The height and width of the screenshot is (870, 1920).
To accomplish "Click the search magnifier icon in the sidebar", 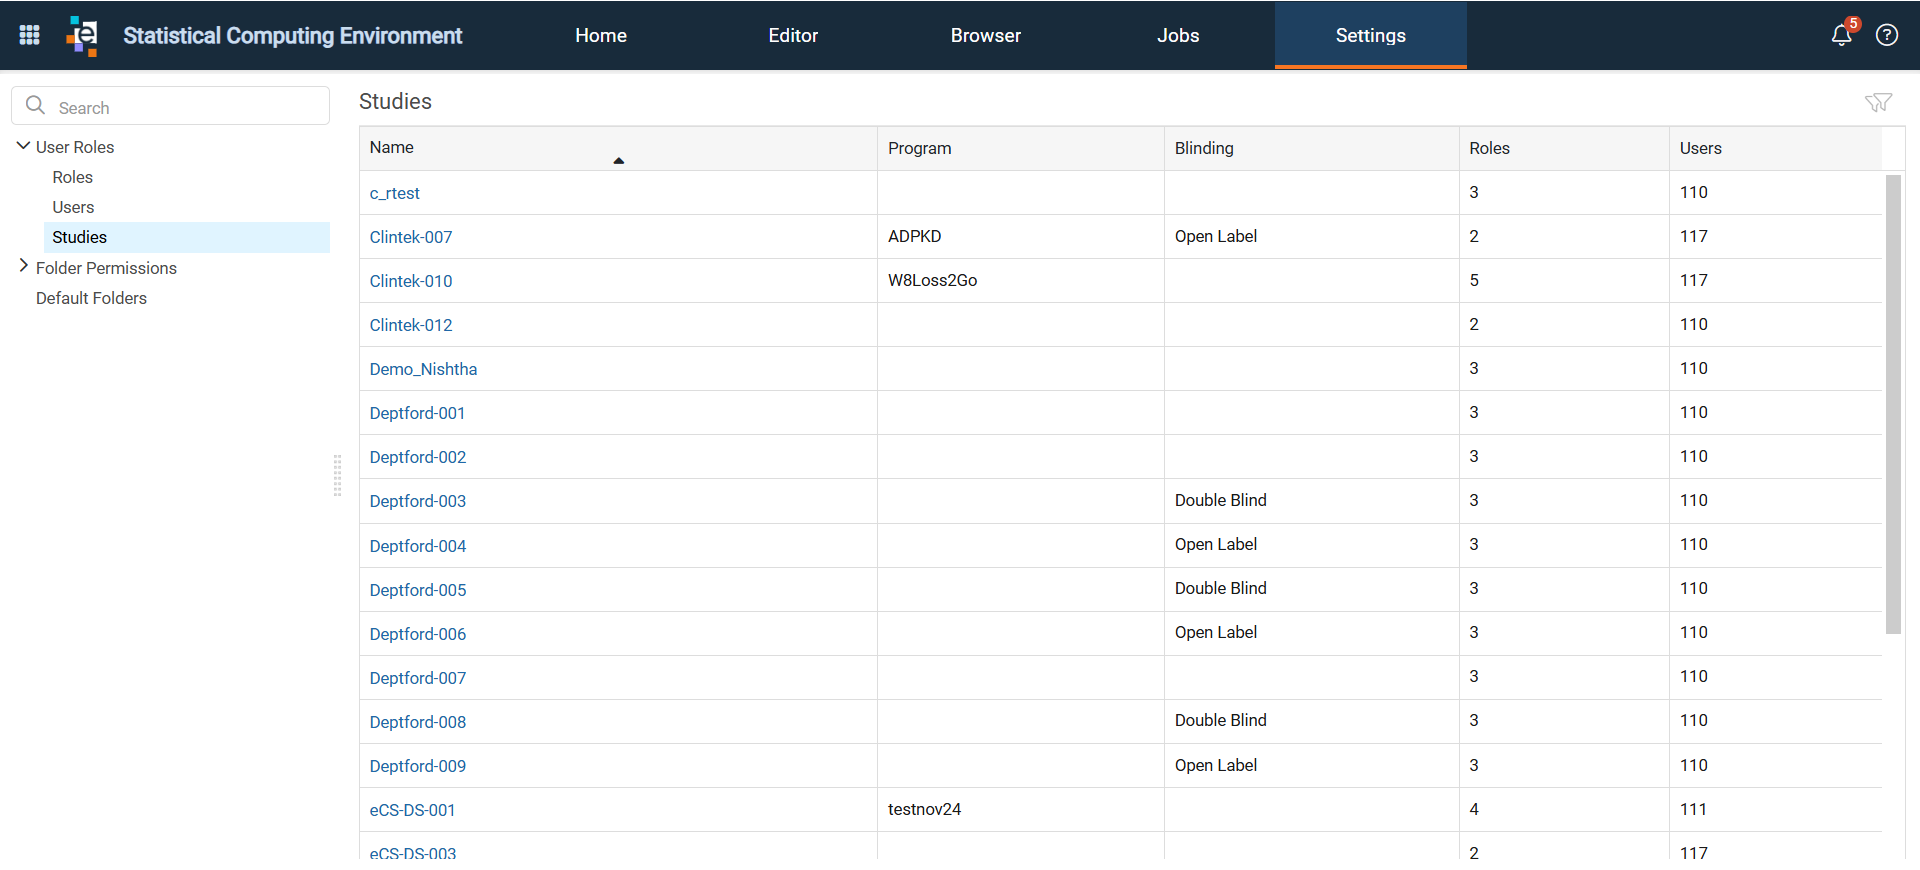I will [35, 105].
